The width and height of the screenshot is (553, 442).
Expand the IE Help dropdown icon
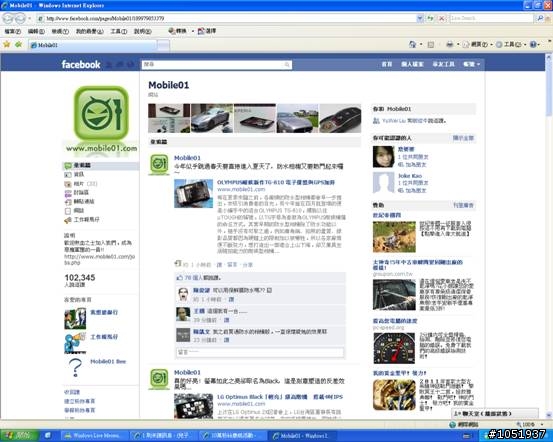[x=535, y=44]
